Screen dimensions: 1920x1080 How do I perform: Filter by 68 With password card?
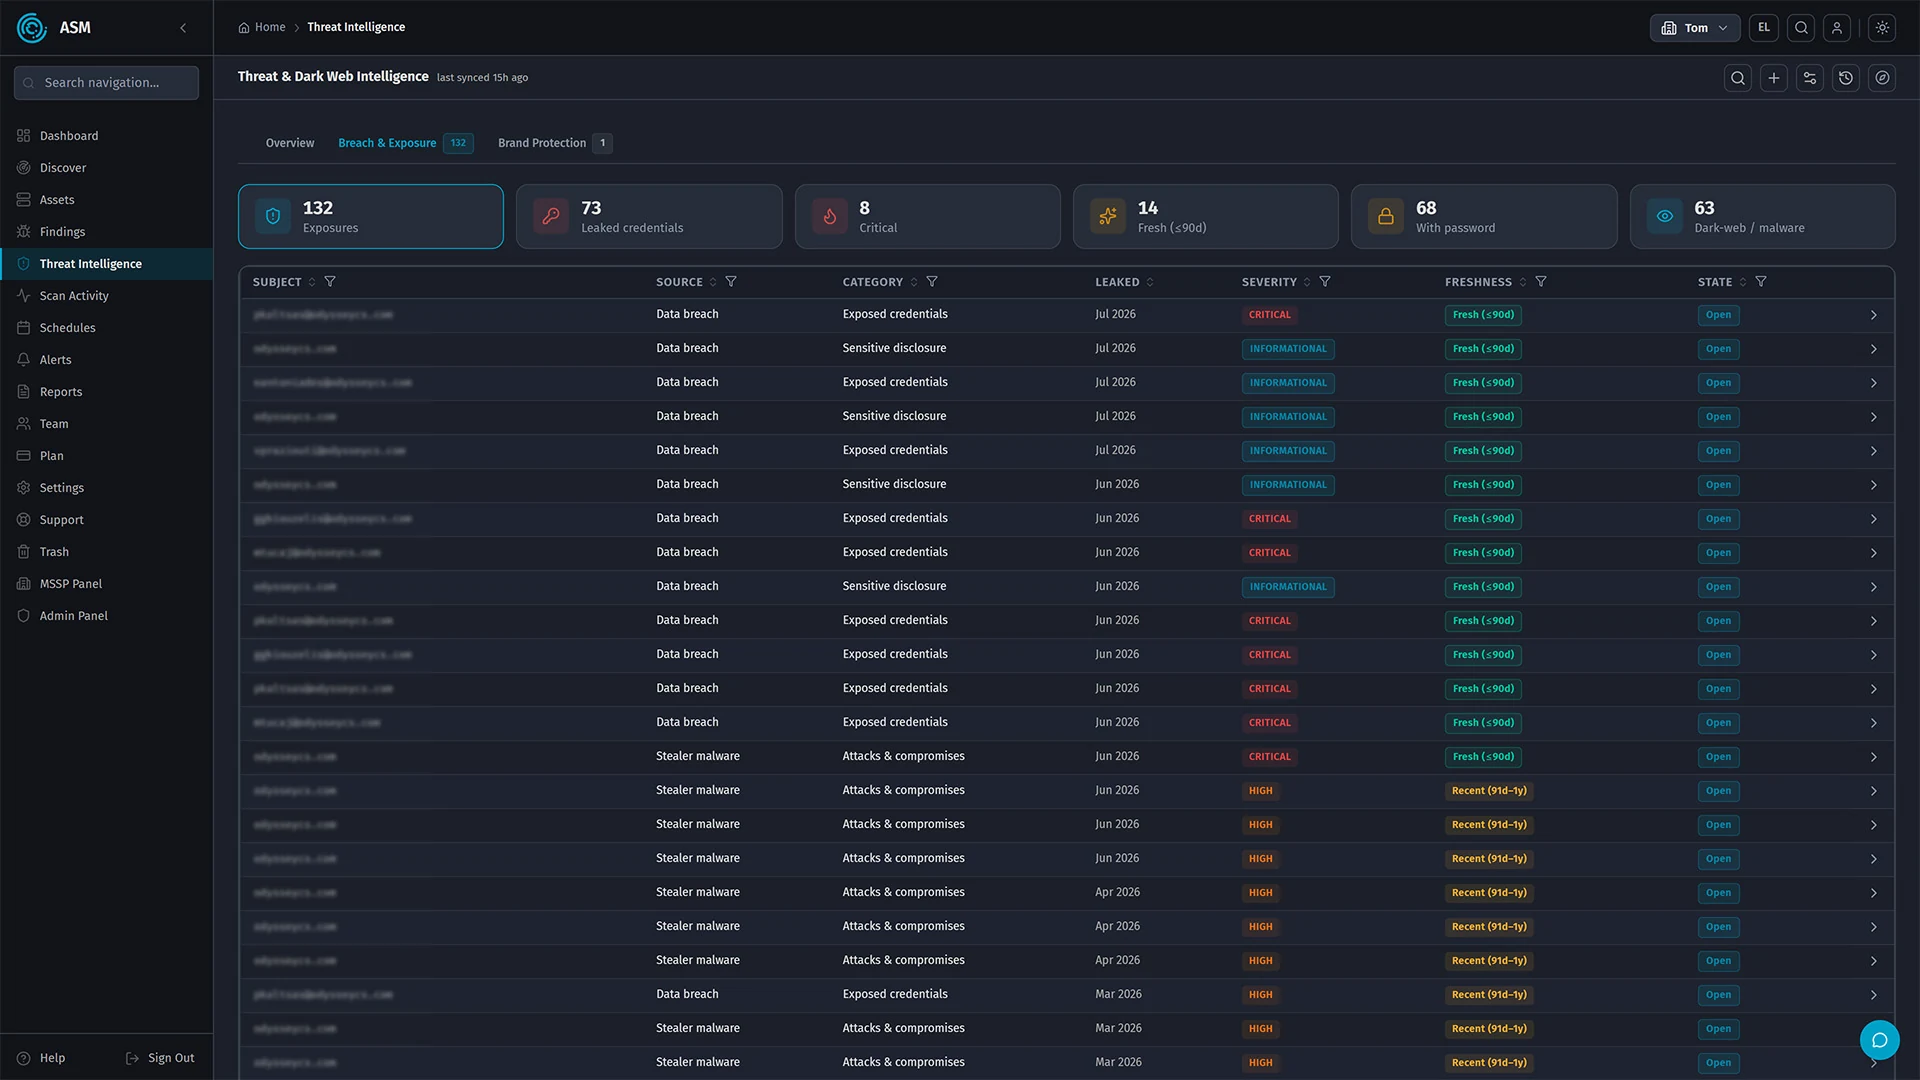pos(1484,216)
